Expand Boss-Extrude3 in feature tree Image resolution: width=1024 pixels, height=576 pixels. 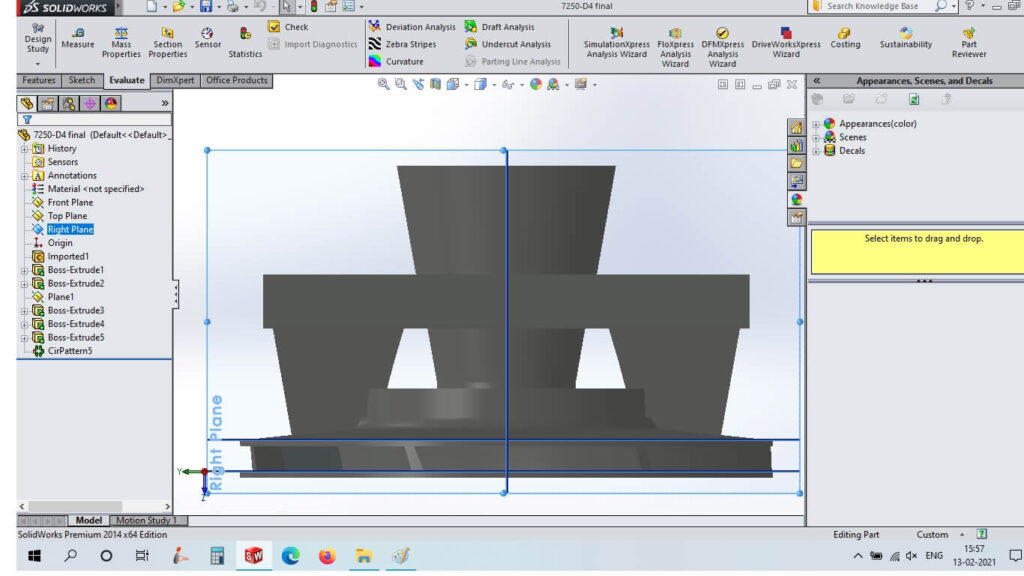pyautogui.click(x=24, y=311)
